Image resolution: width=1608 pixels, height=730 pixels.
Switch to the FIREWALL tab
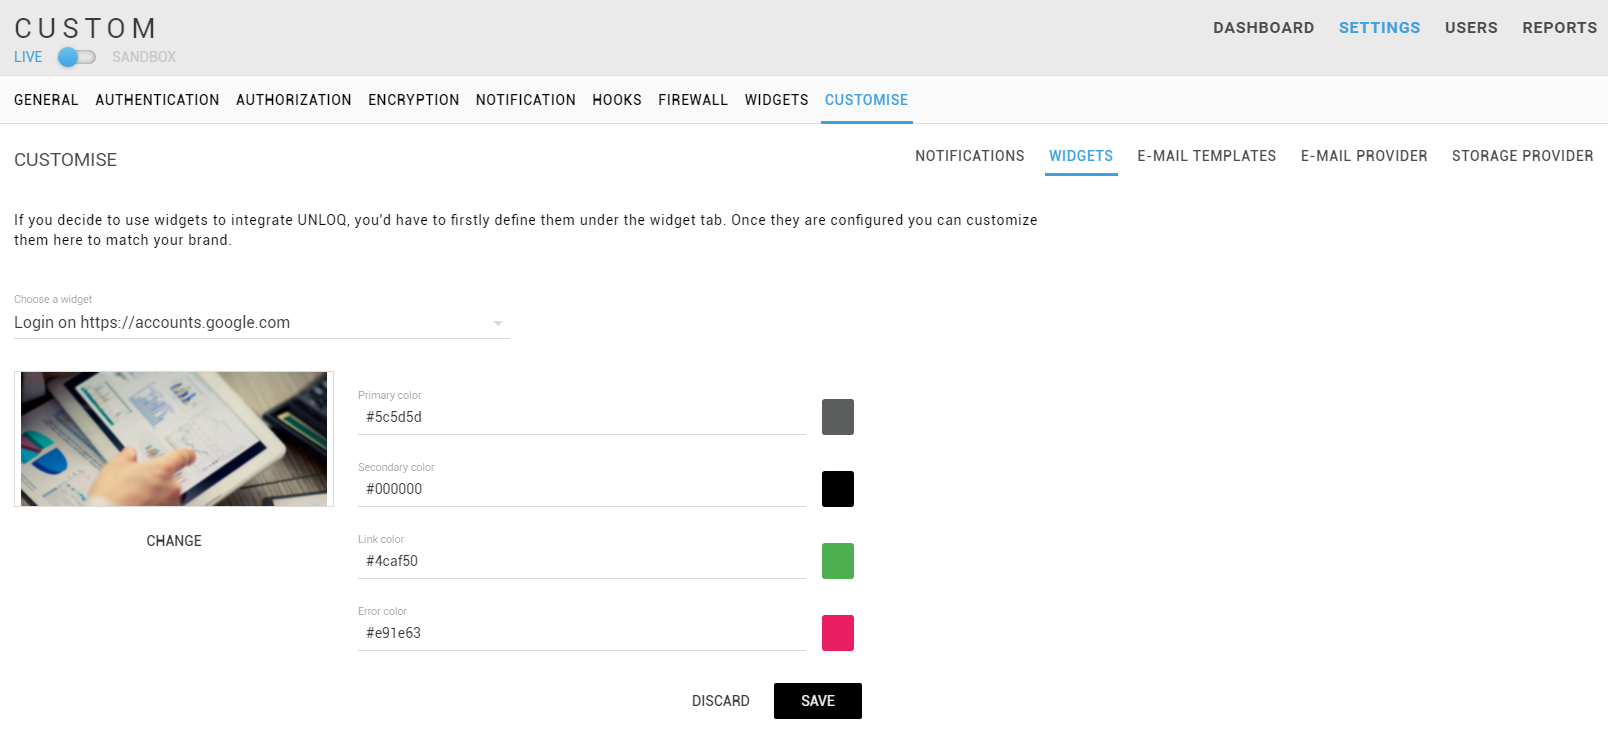693,100
